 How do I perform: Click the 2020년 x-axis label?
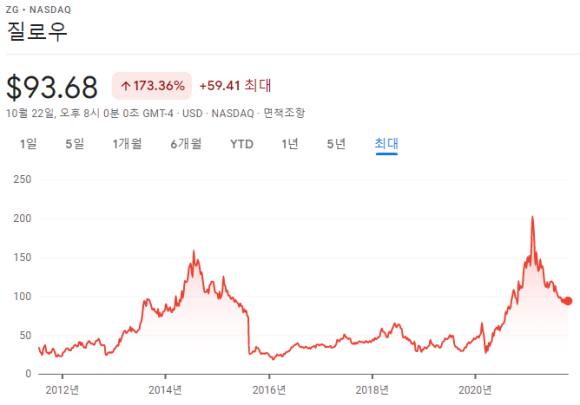tap(475, 390)
